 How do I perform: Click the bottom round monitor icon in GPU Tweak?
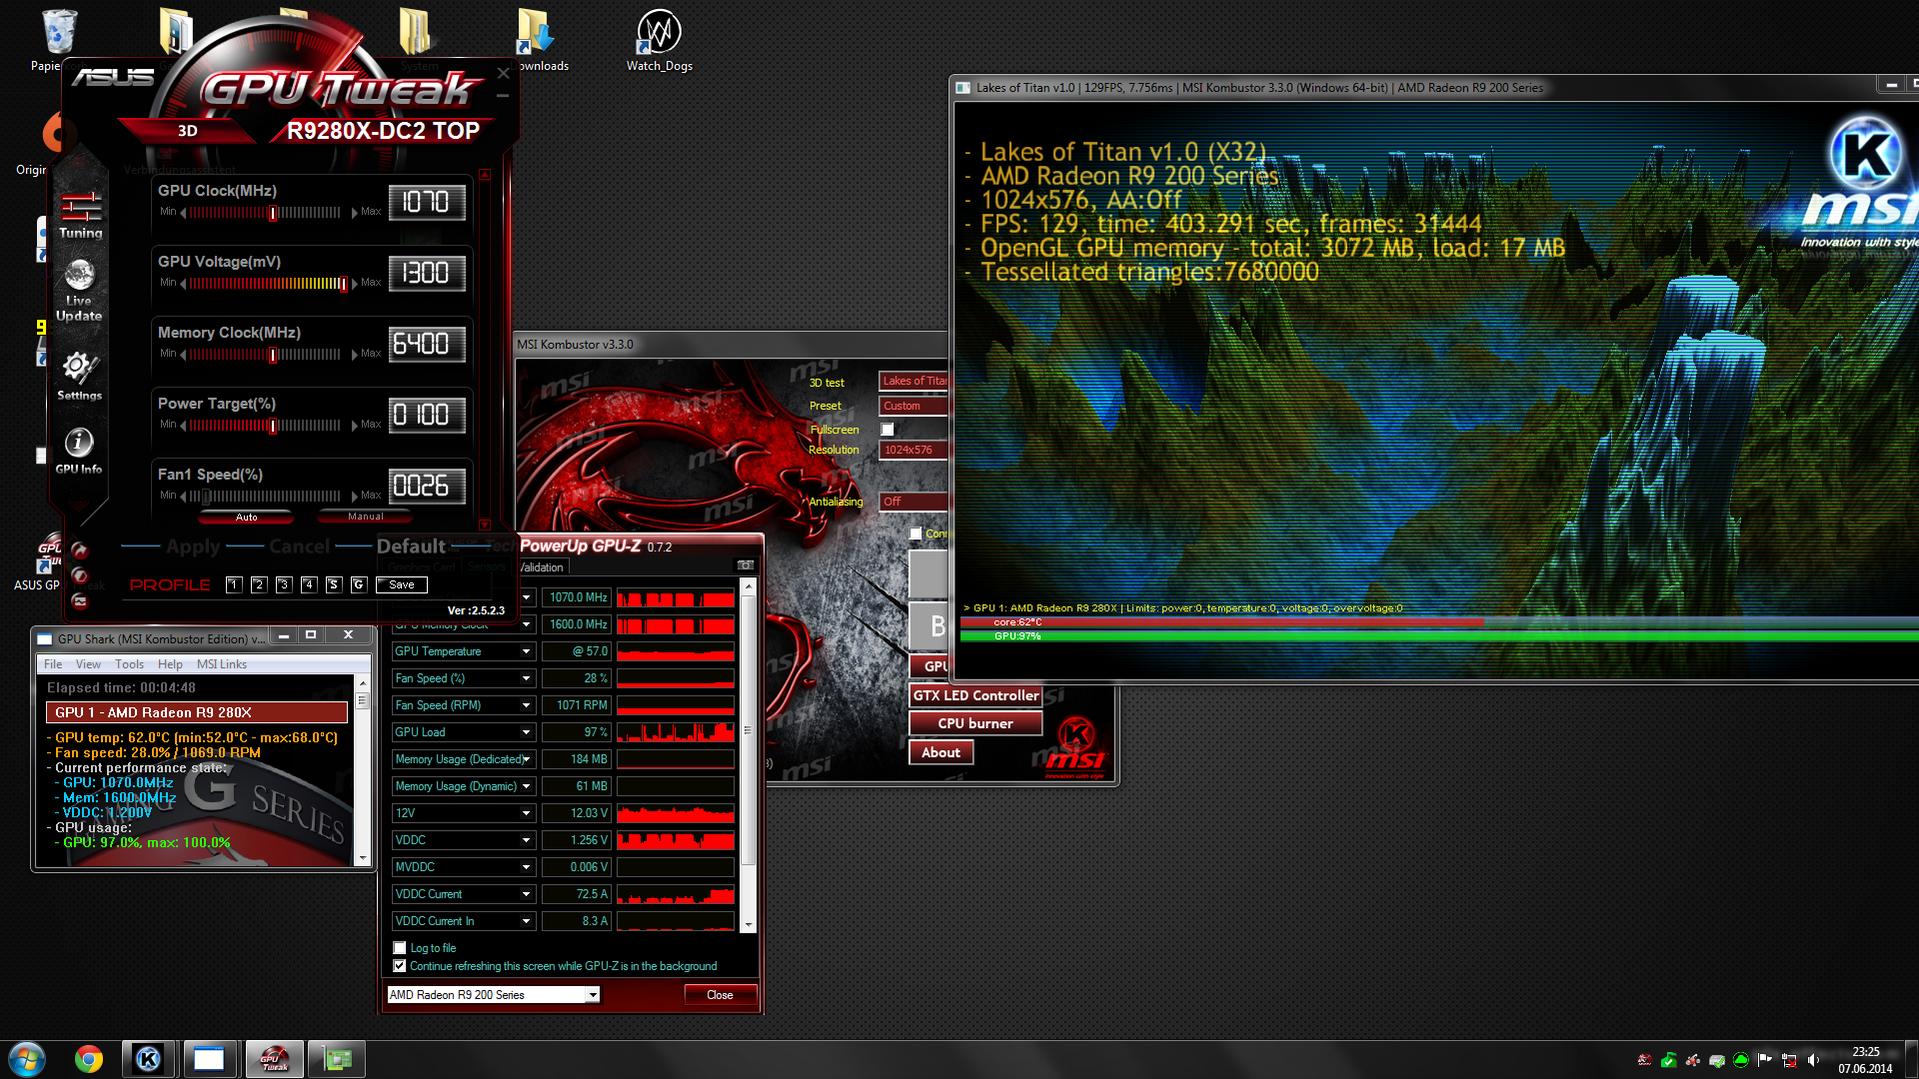(80, 601)
